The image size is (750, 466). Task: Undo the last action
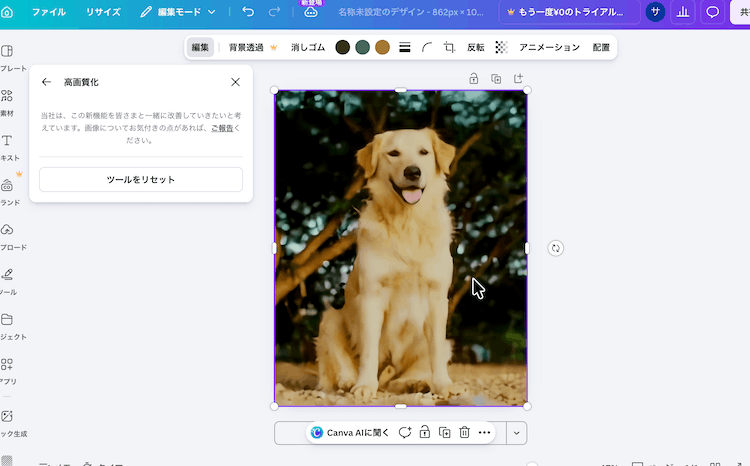pyautogui.click(x=248, y=11)
